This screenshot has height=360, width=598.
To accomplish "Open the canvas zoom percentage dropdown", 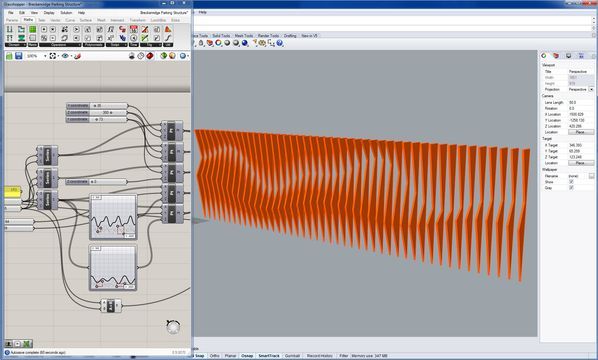I will coord(45,56).
